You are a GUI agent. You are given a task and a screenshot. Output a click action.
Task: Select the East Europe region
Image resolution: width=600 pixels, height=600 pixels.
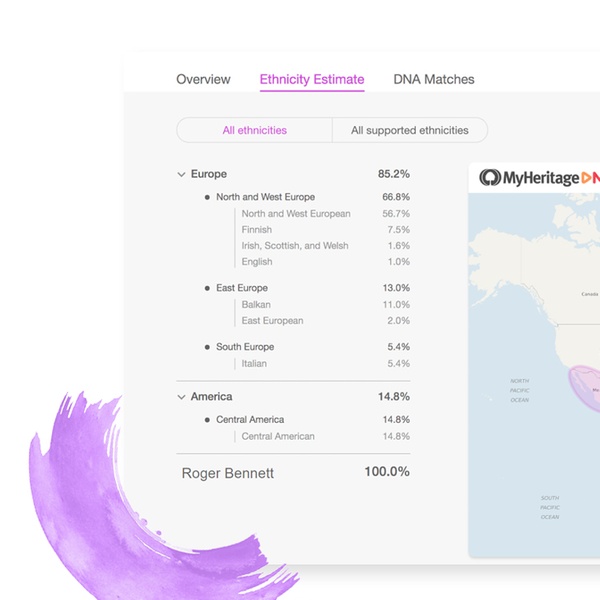(x=241, y=288)
